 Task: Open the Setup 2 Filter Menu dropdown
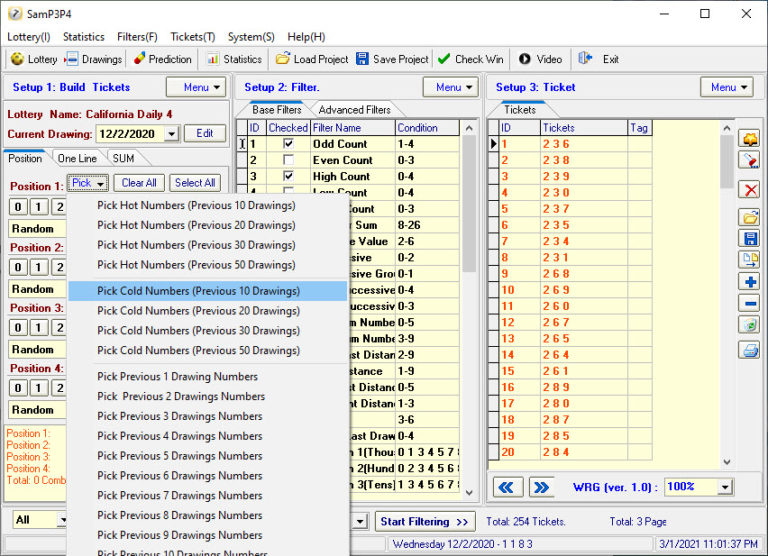tap(452, 87)
